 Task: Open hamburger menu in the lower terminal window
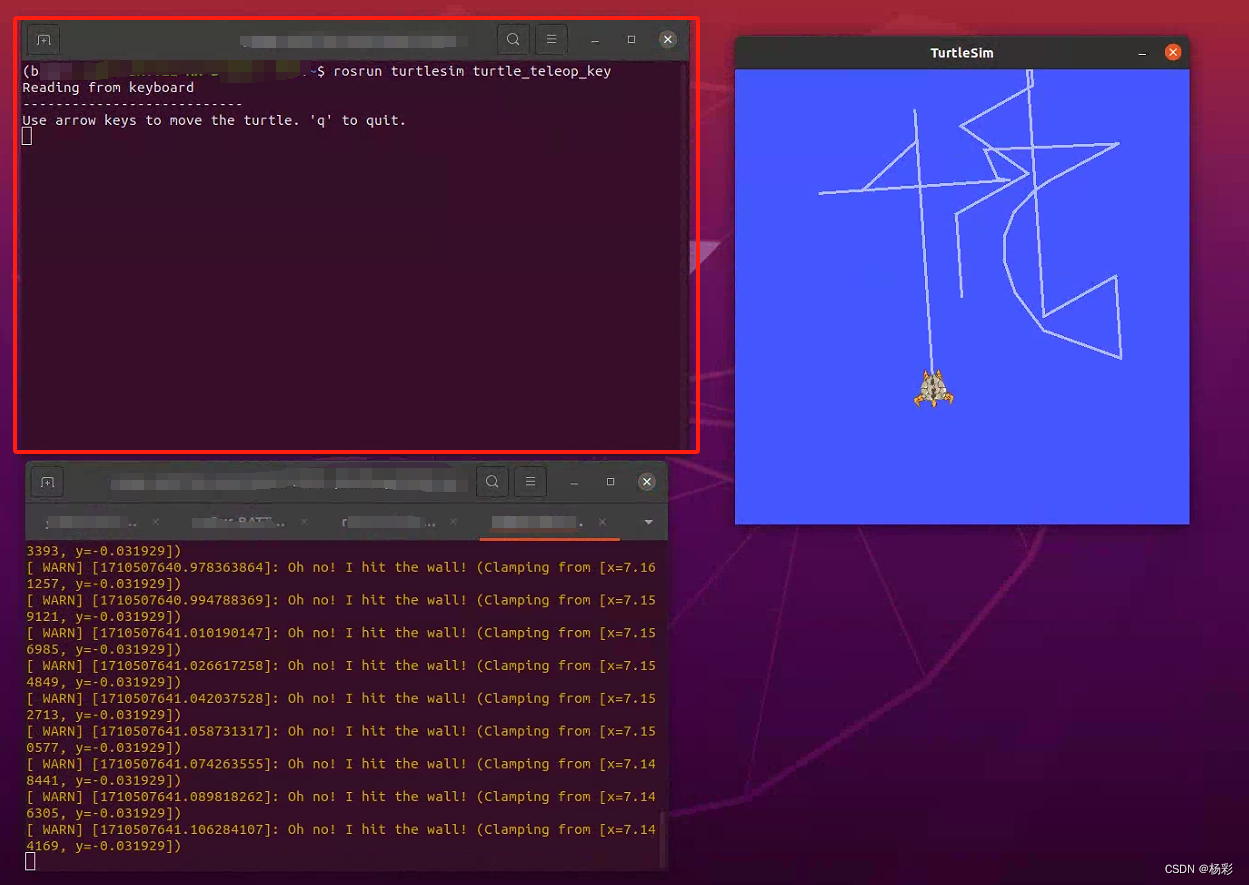pos(530,482)
